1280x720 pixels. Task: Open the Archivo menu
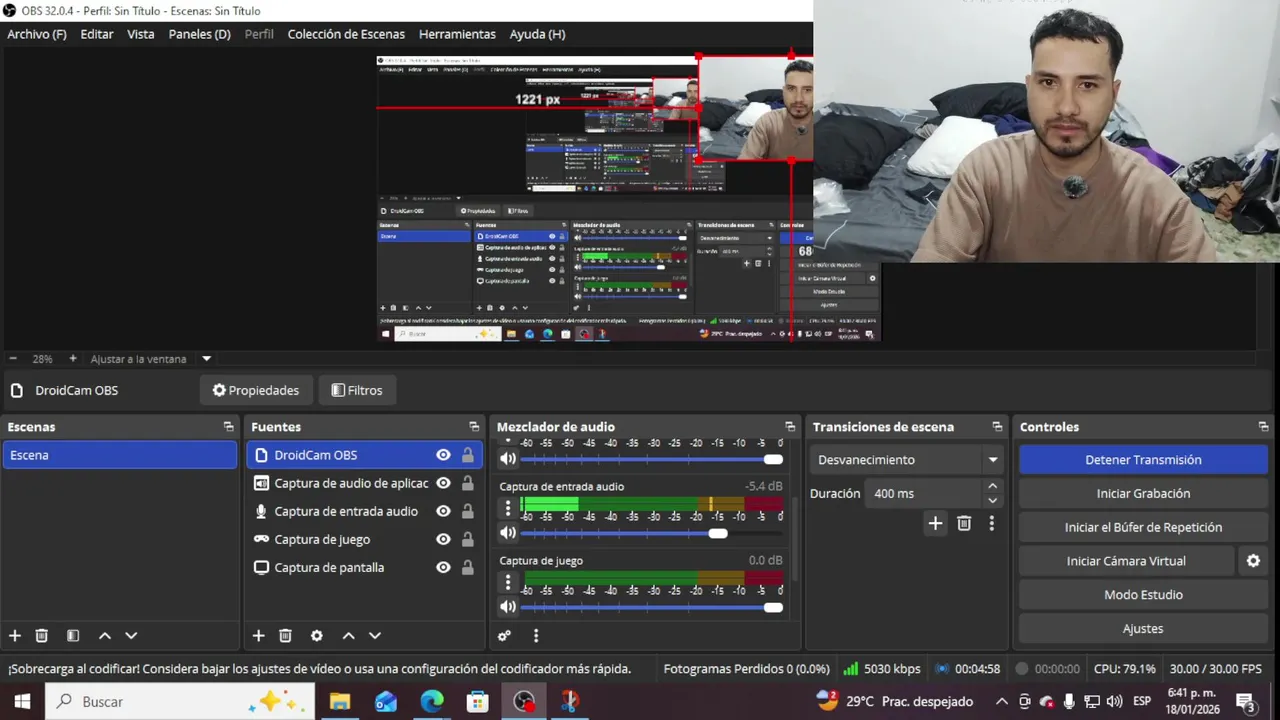coord(37,34)
